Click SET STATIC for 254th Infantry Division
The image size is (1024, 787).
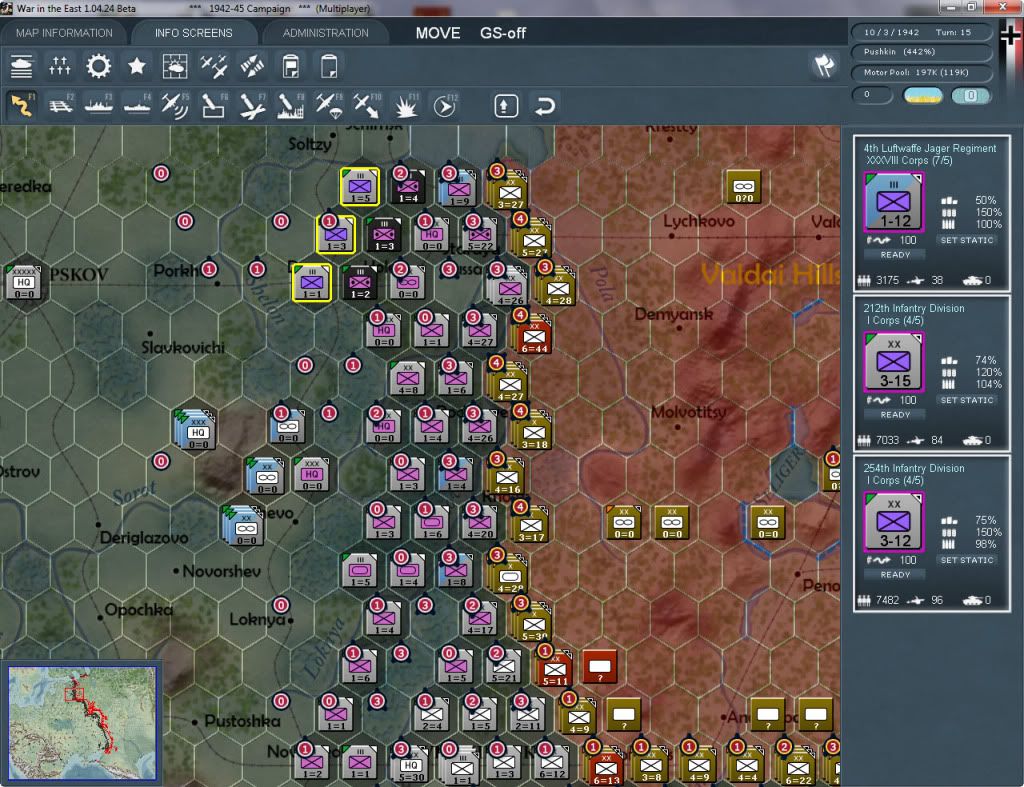[x=967, y=560]
